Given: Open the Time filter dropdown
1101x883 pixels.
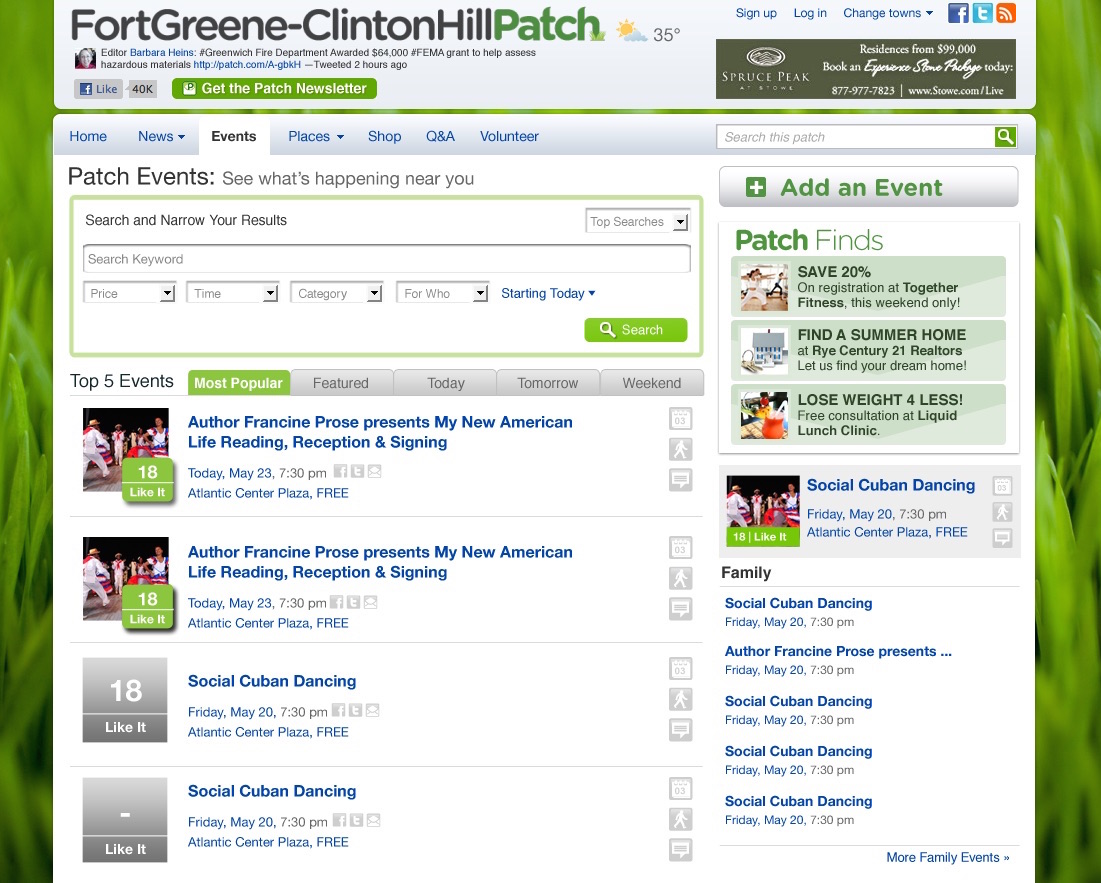Looking at the screenshot, I should point(232,293).
